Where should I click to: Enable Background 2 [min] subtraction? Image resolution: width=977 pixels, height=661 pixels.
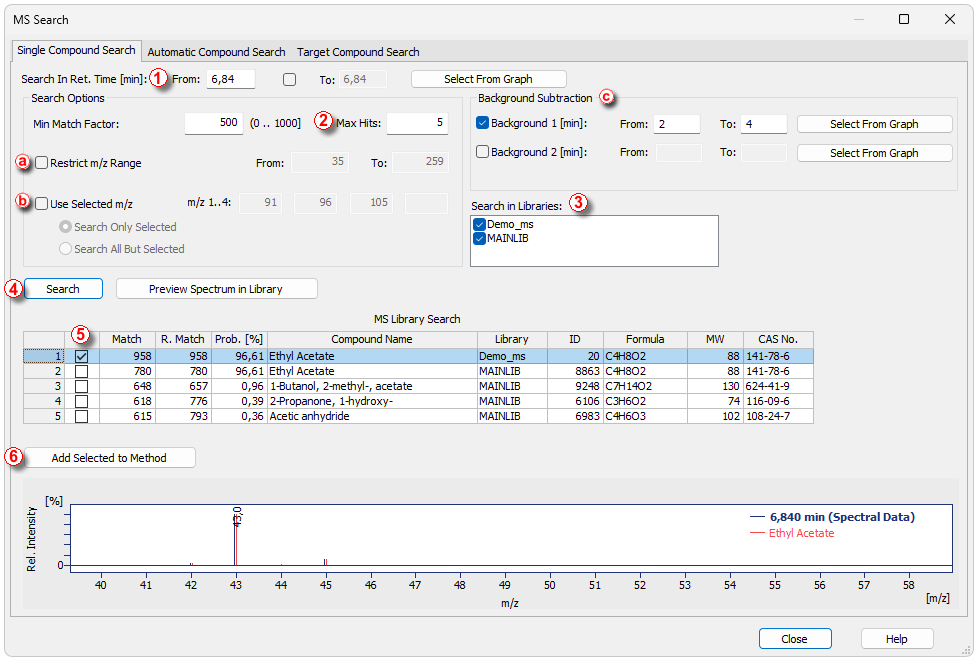coord(483,152)
